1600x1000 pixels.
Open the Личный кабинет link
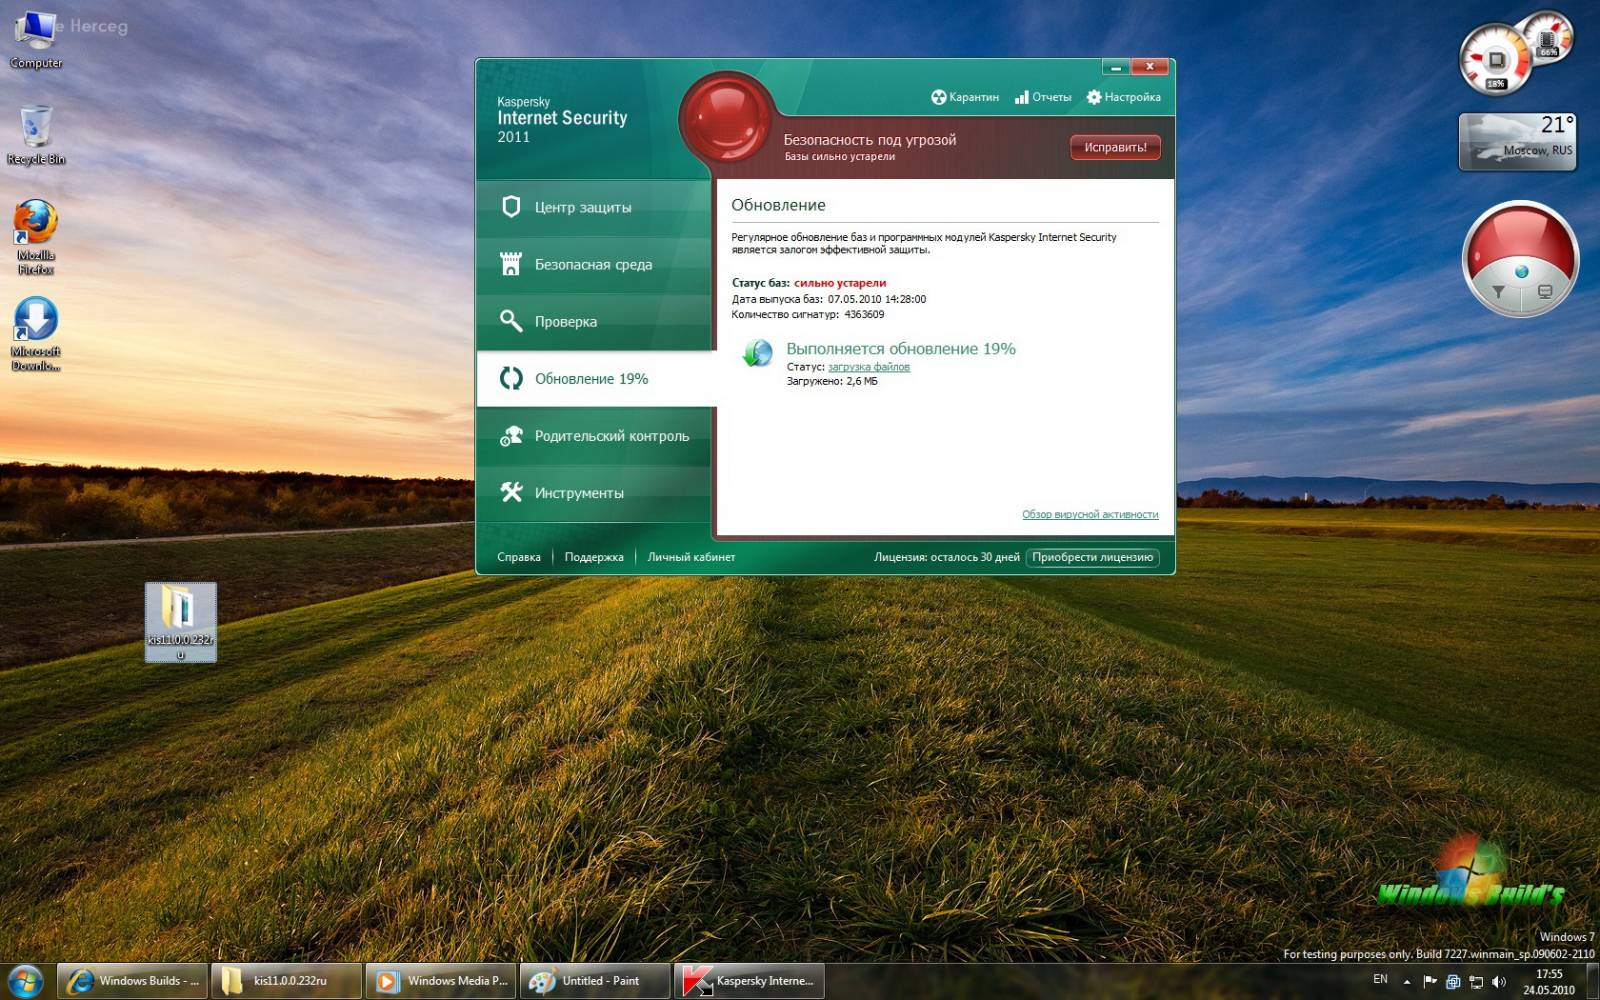691,557
